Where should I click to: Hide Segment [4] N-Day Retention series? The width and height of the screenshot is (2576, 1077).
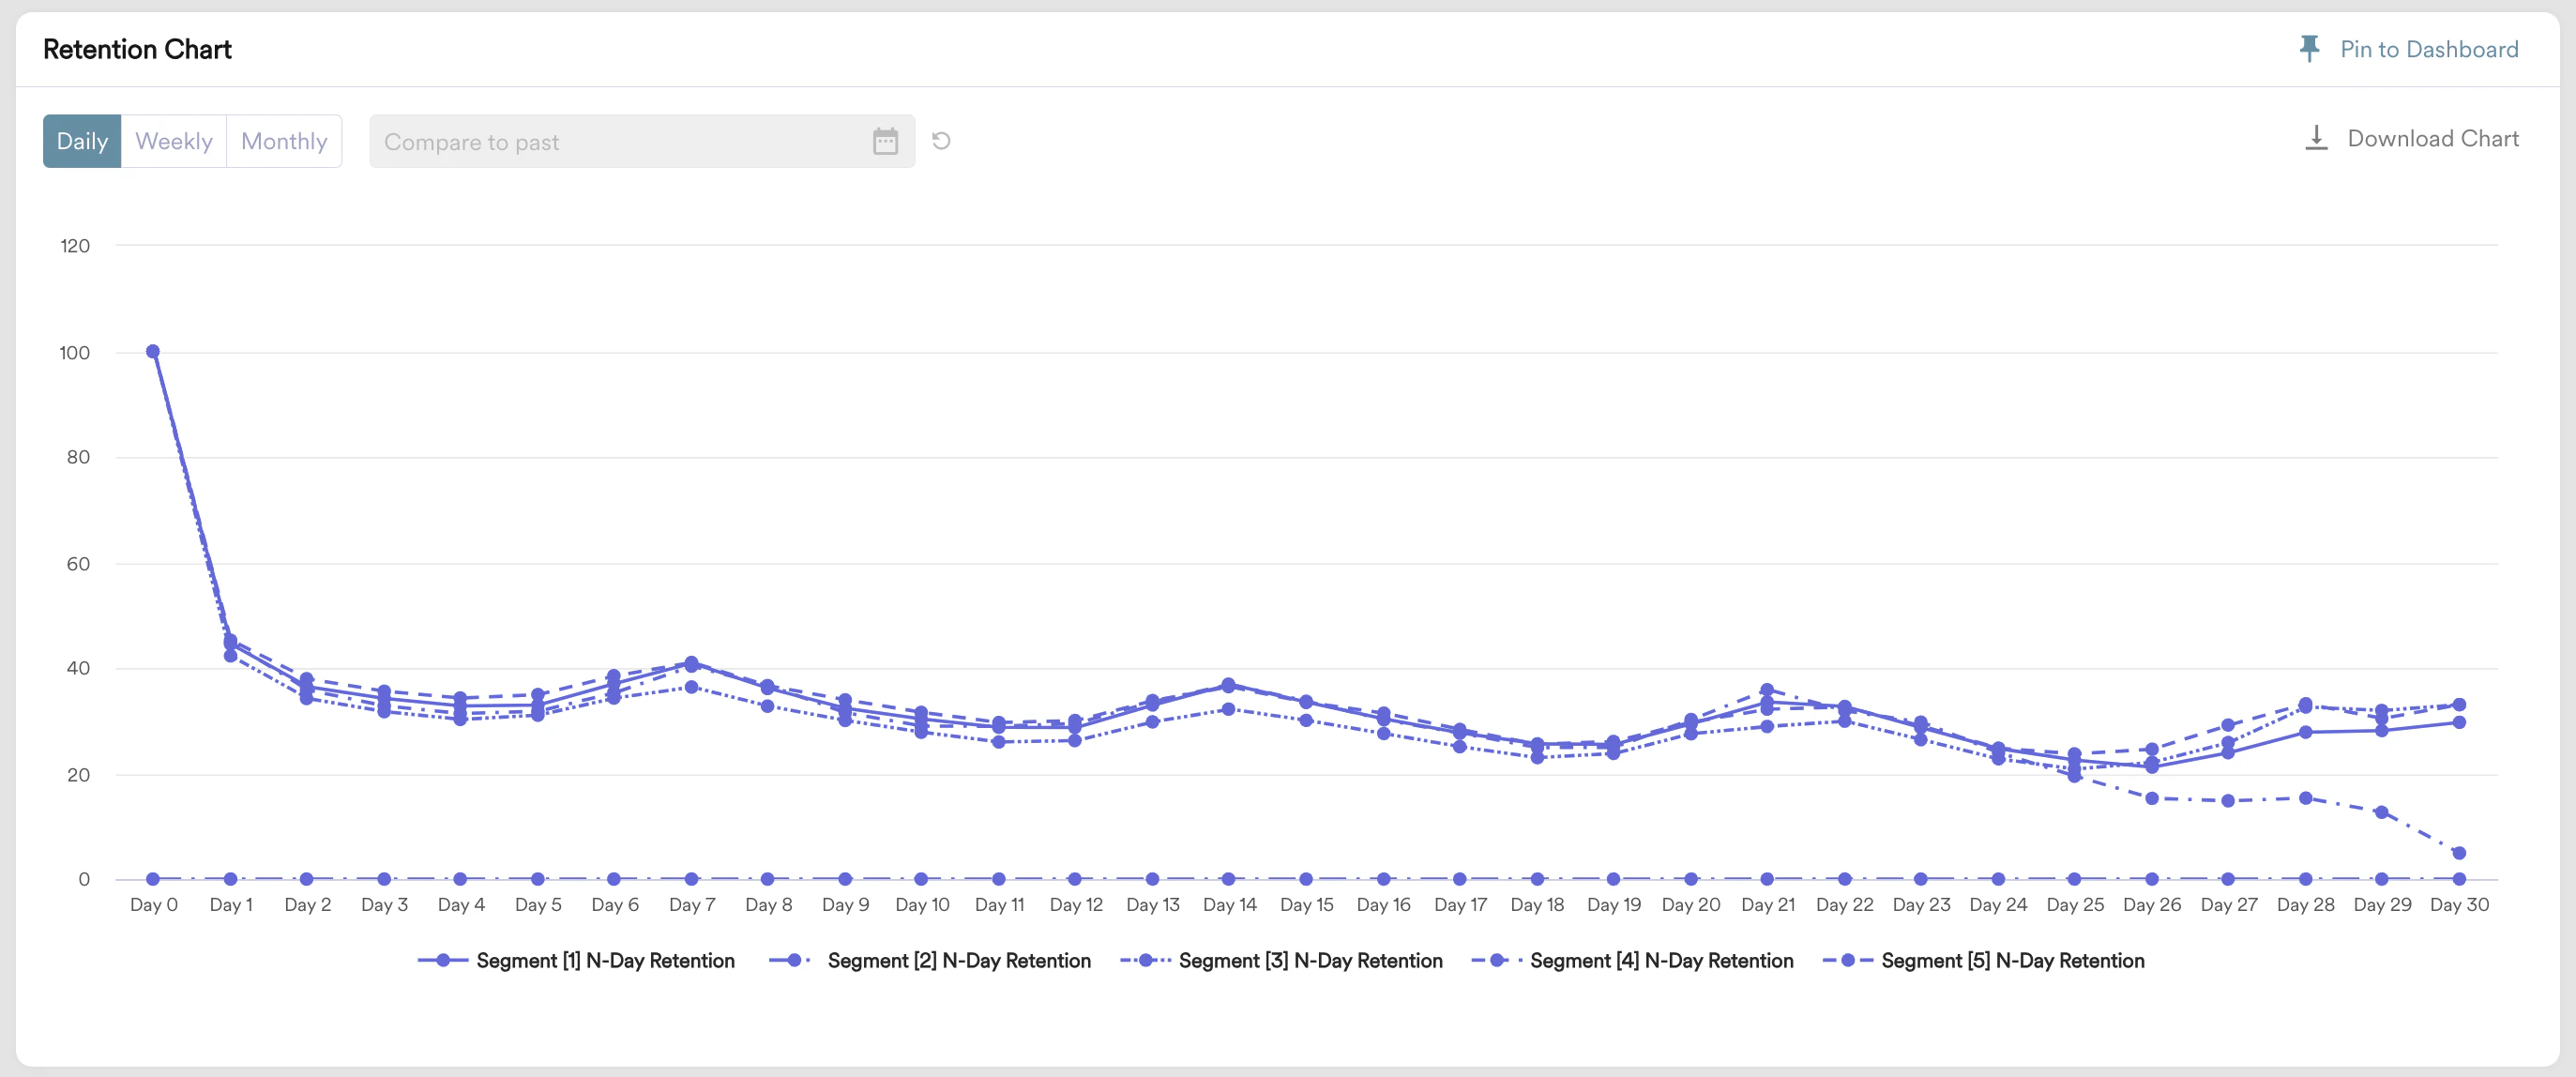pyautogui.click(x=1661, y=960)
